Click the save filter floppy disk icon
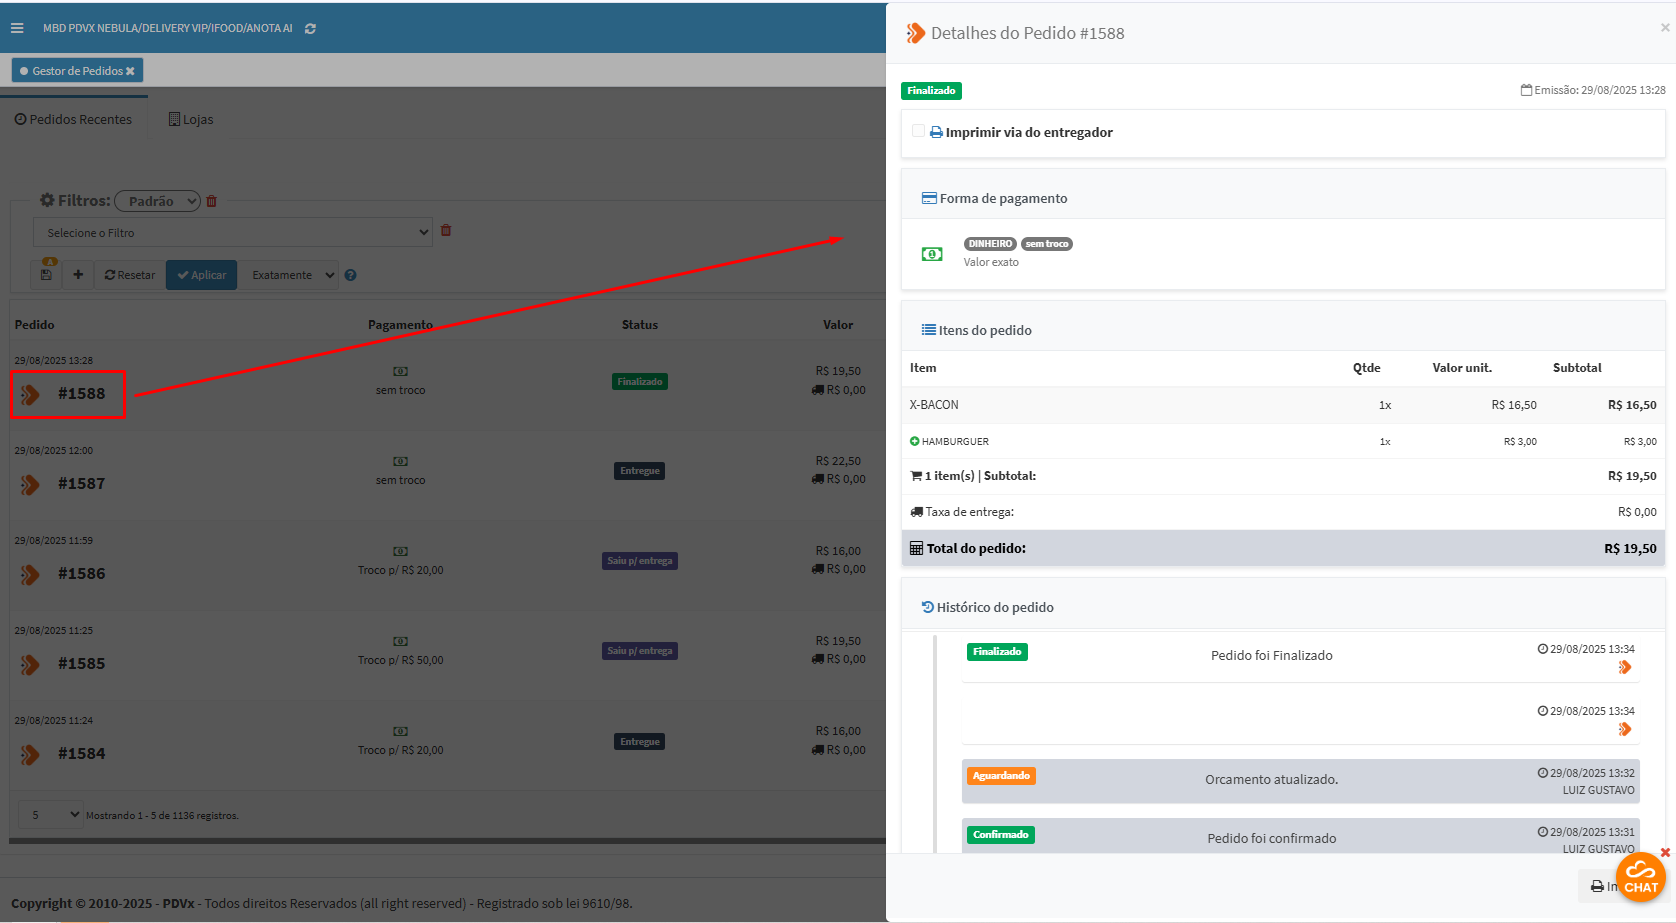 coord(46,274)
